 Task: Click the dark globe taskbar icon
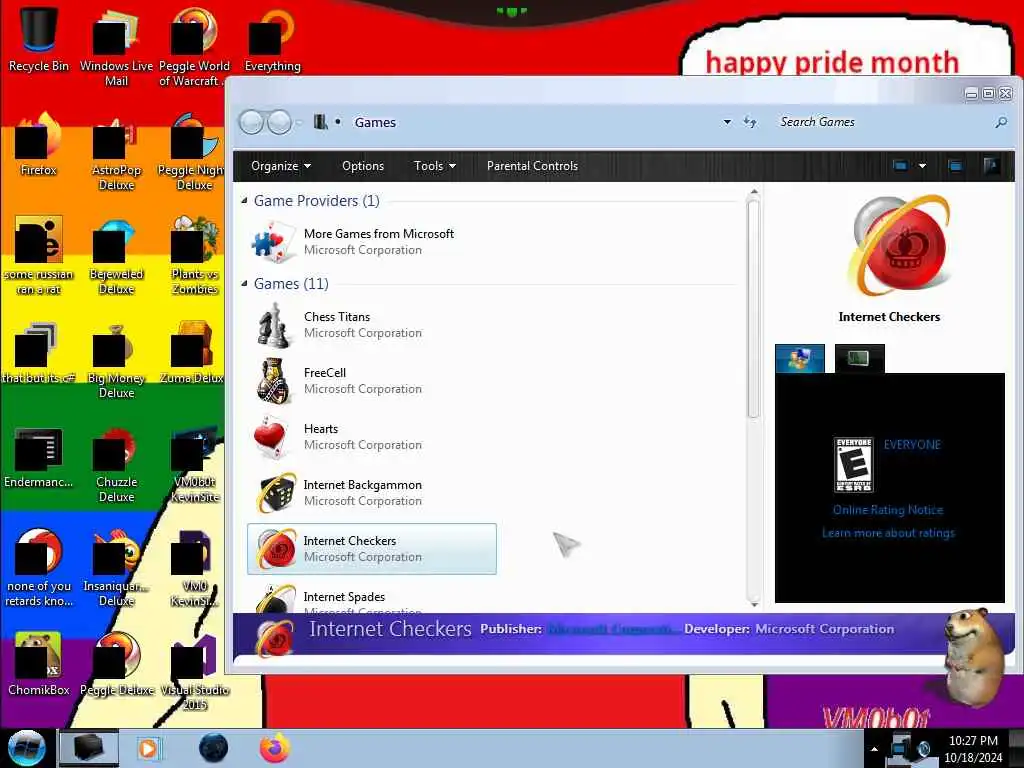tap(214, 748)
